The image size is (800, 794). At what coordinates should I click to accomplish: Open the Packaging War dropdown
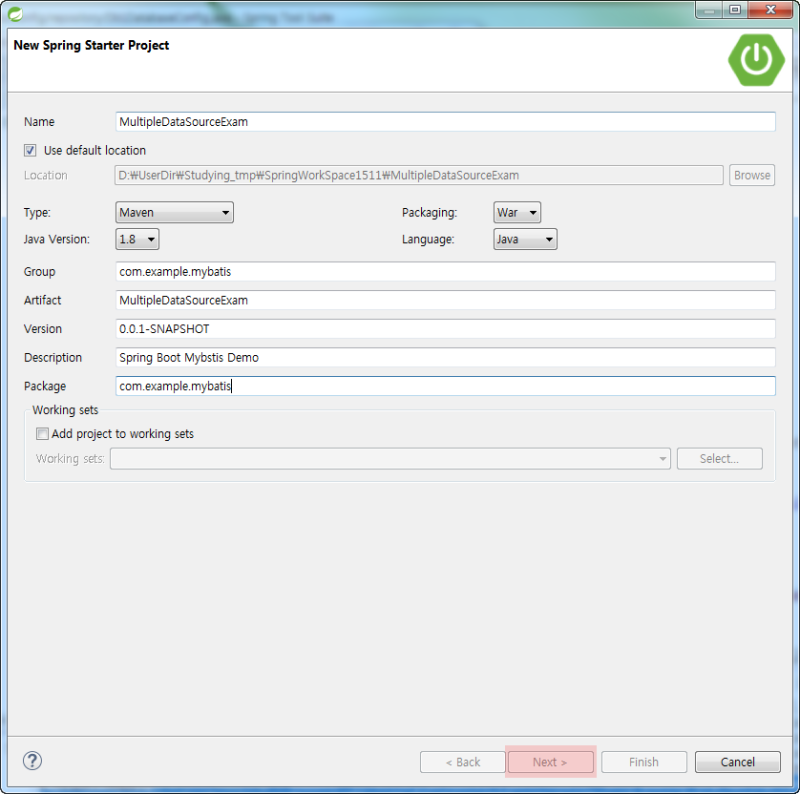(x=517, y=212)
